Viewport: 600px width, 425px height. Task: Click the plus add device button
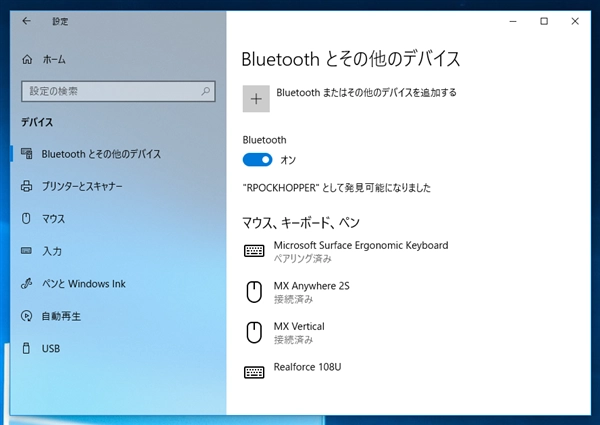coord(256,99)
